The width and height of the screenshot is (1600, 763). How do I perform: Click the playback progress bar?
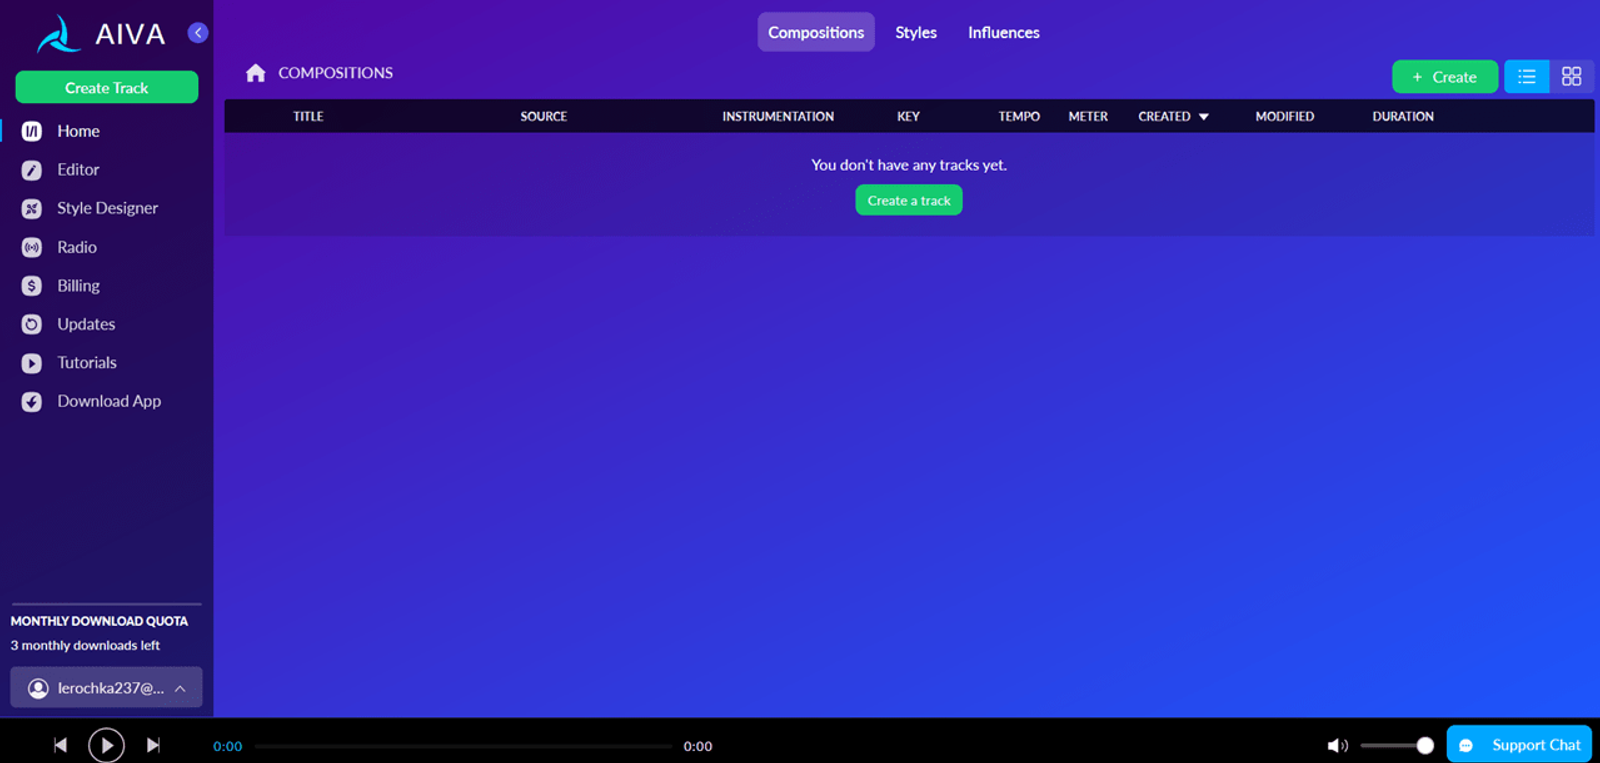463,746
